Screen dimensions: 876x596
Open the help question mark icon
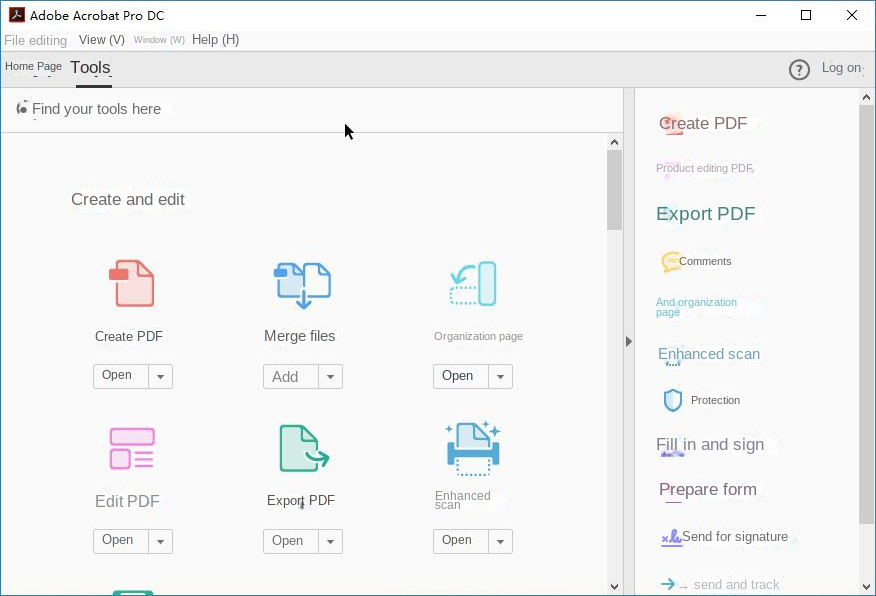coord(799,69)
